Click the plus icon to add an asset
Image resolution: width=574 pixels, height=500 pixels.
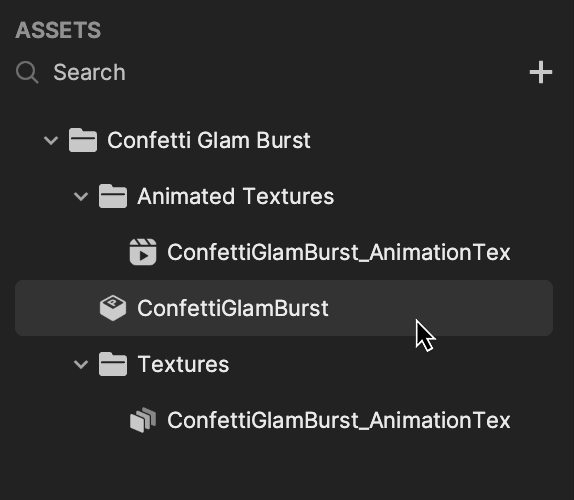[x=541, y=72]
